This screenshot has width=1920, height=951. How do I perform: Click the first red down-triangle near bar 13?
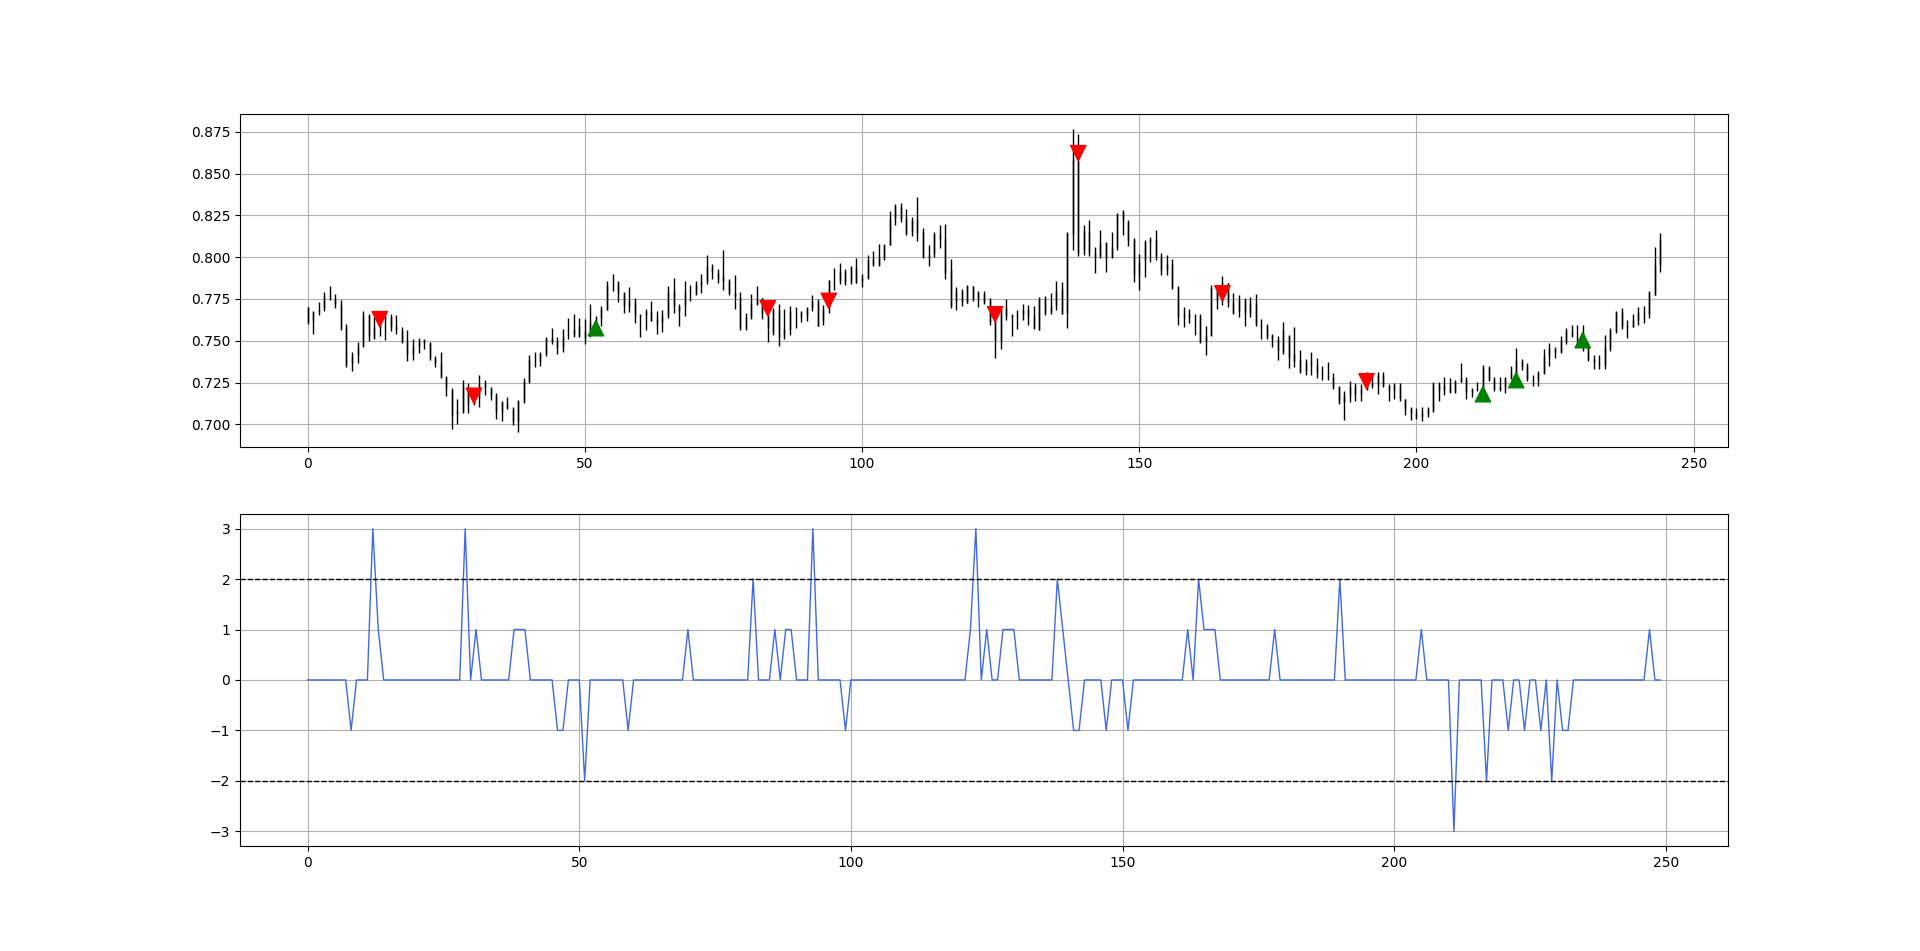(x=379, y=318)
